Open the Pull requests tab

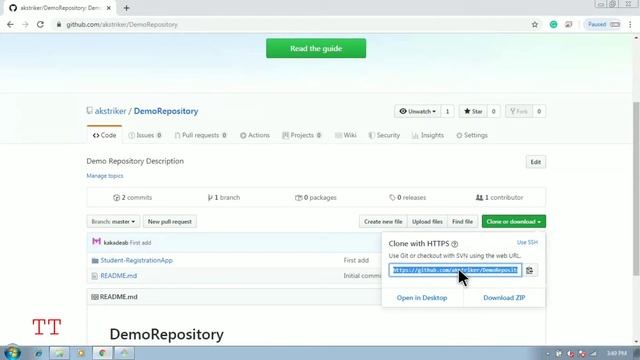(200, 135)
